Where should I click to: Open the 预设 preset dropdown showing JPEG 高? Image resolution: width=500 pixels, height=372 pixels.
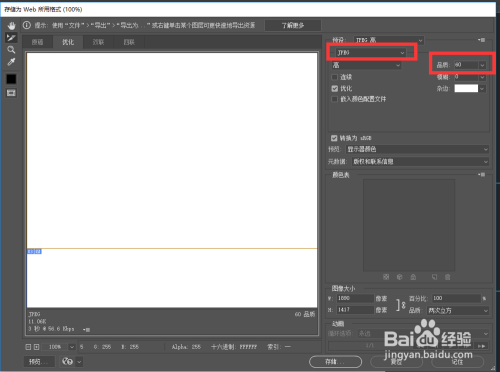click(389, 40)
